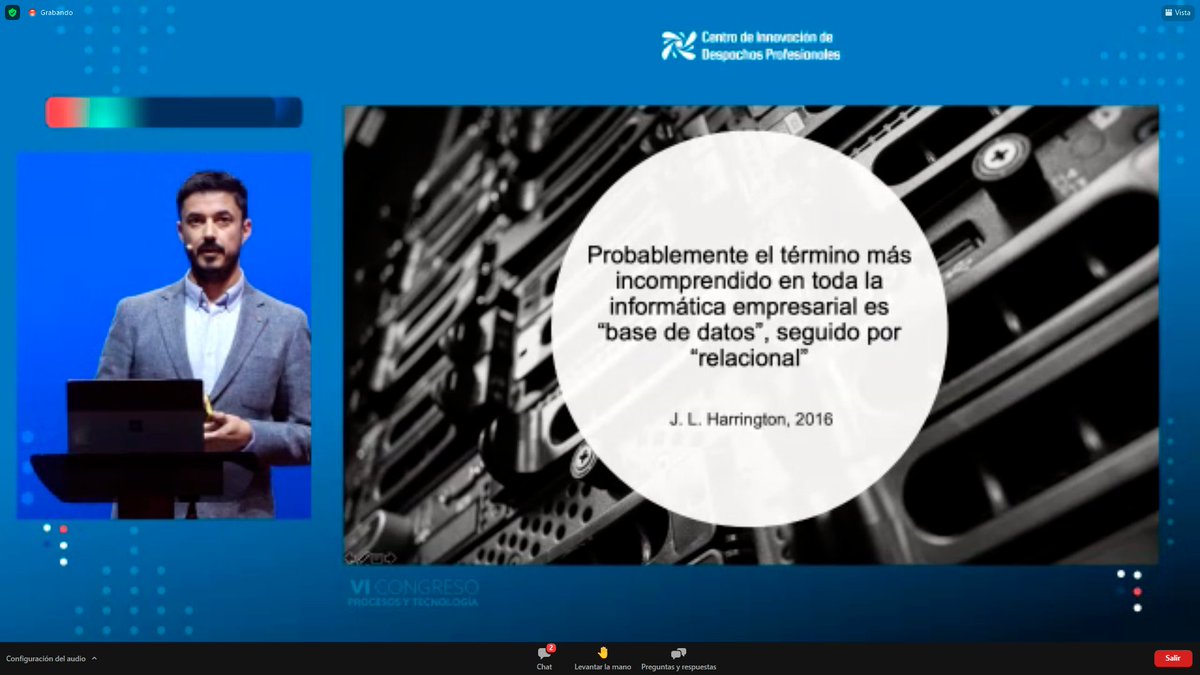Click the shared slide with Harrington quote
The height and width of the screenshot is (675, 1200).
[751, 335]
